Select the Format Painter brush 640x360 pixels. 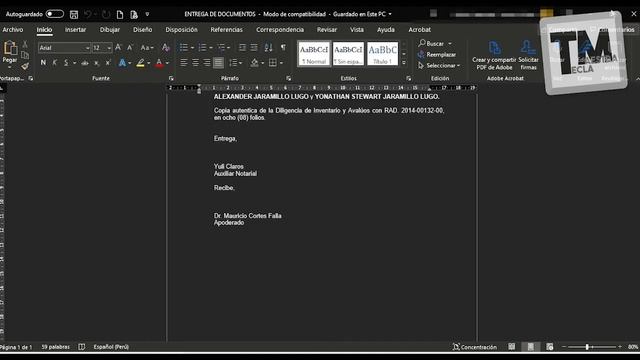pos(25,66)
